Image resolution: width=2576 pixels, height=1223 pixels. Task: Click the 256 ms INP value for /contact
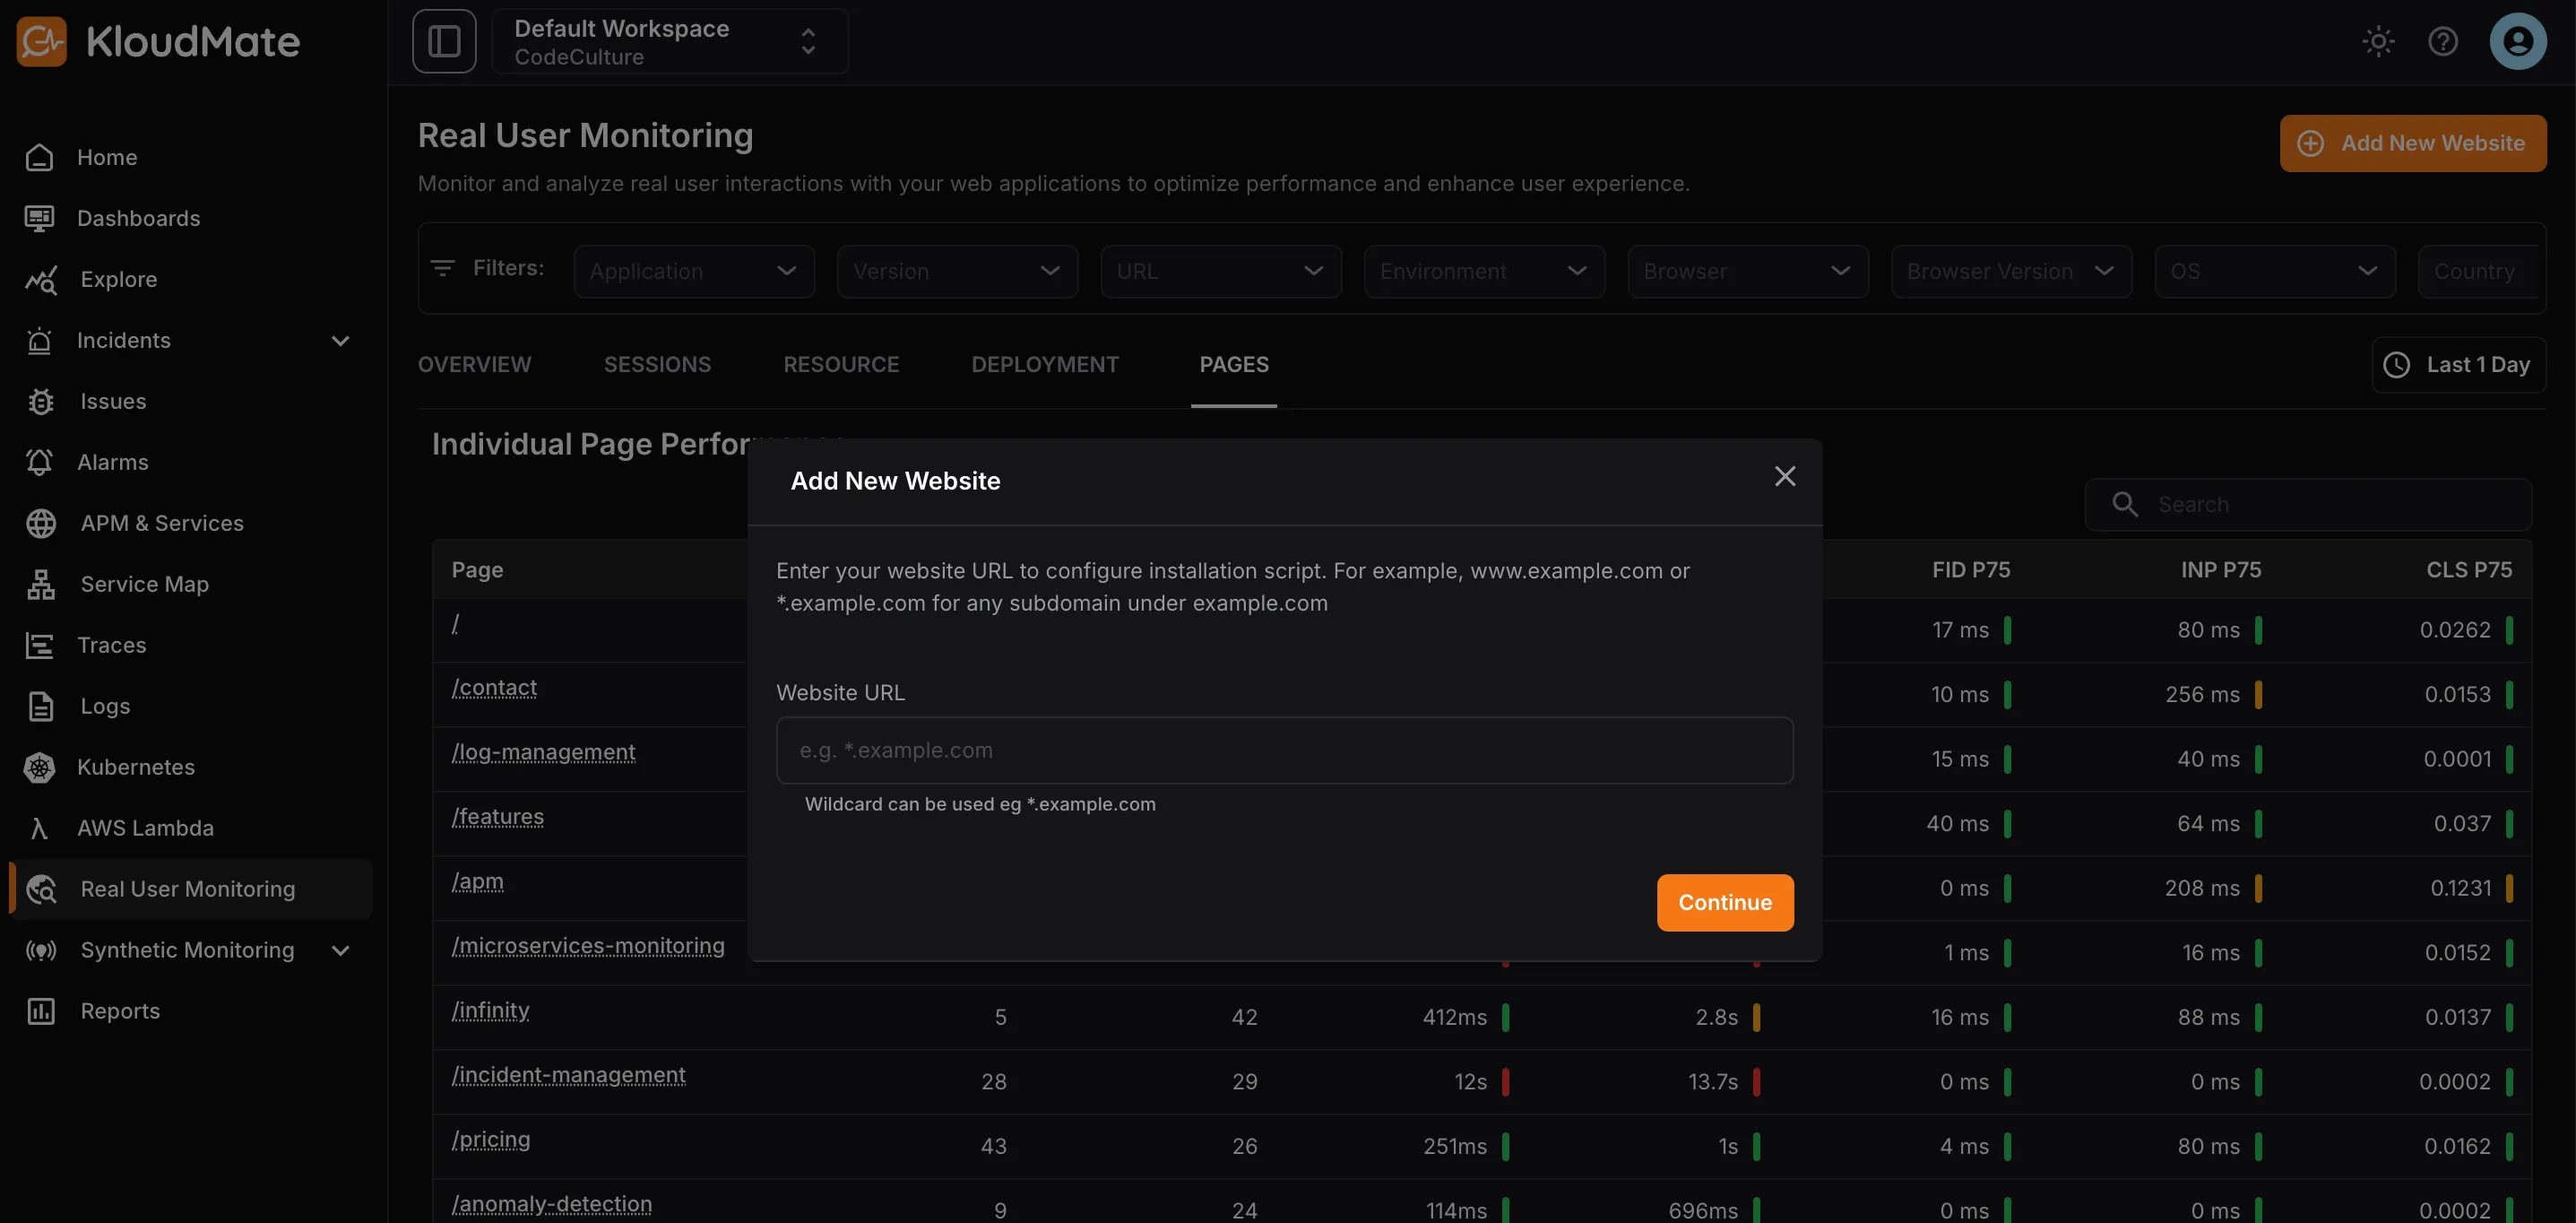2202,694
